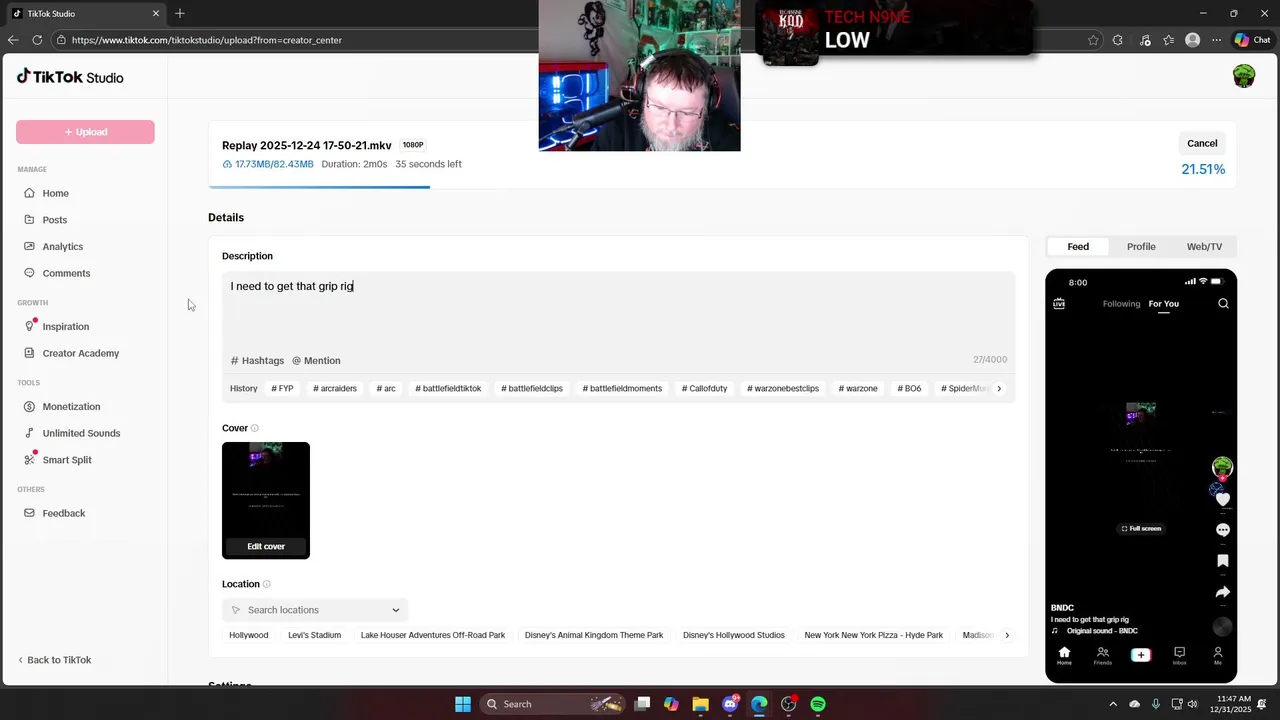Switch preview to the Profile tab
The height and width of the screenshot is (720, 1280).
pyautogui.click(x=1141, y=247)
